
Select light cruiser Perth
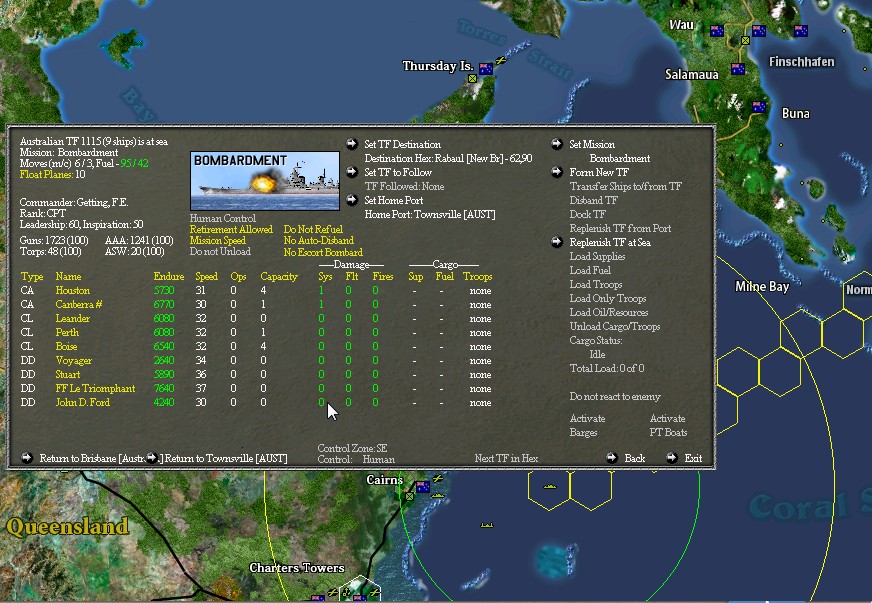[67, 332]
